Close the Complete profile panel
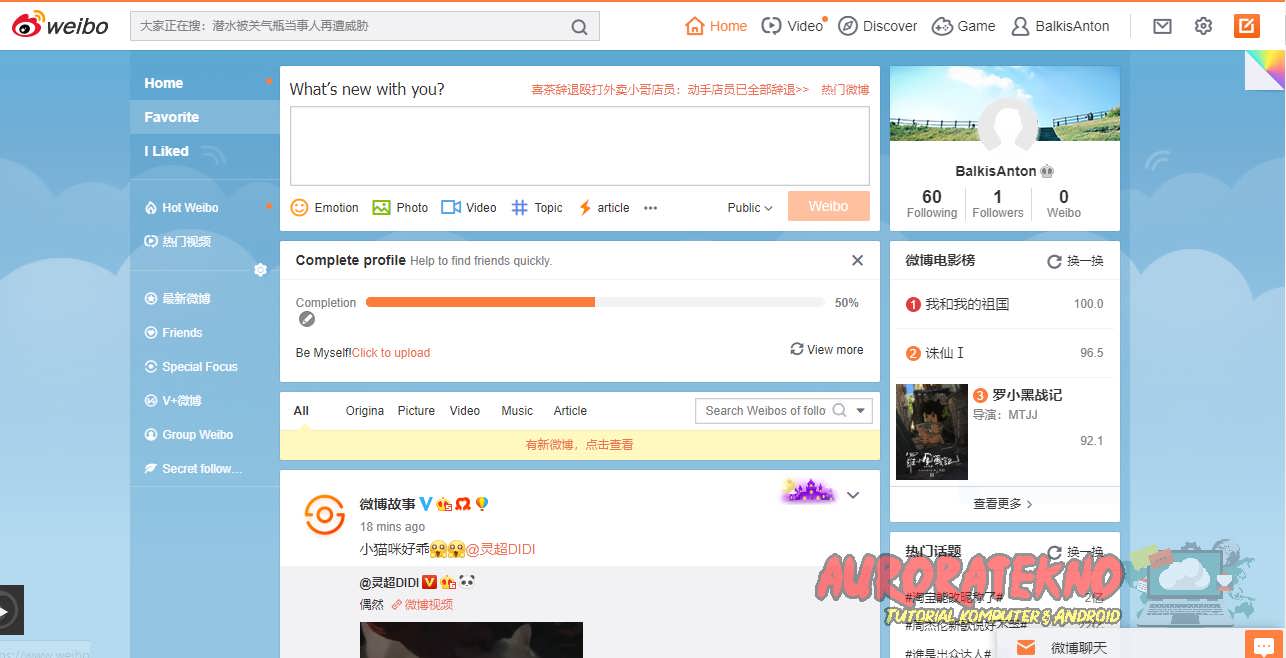 857,260
